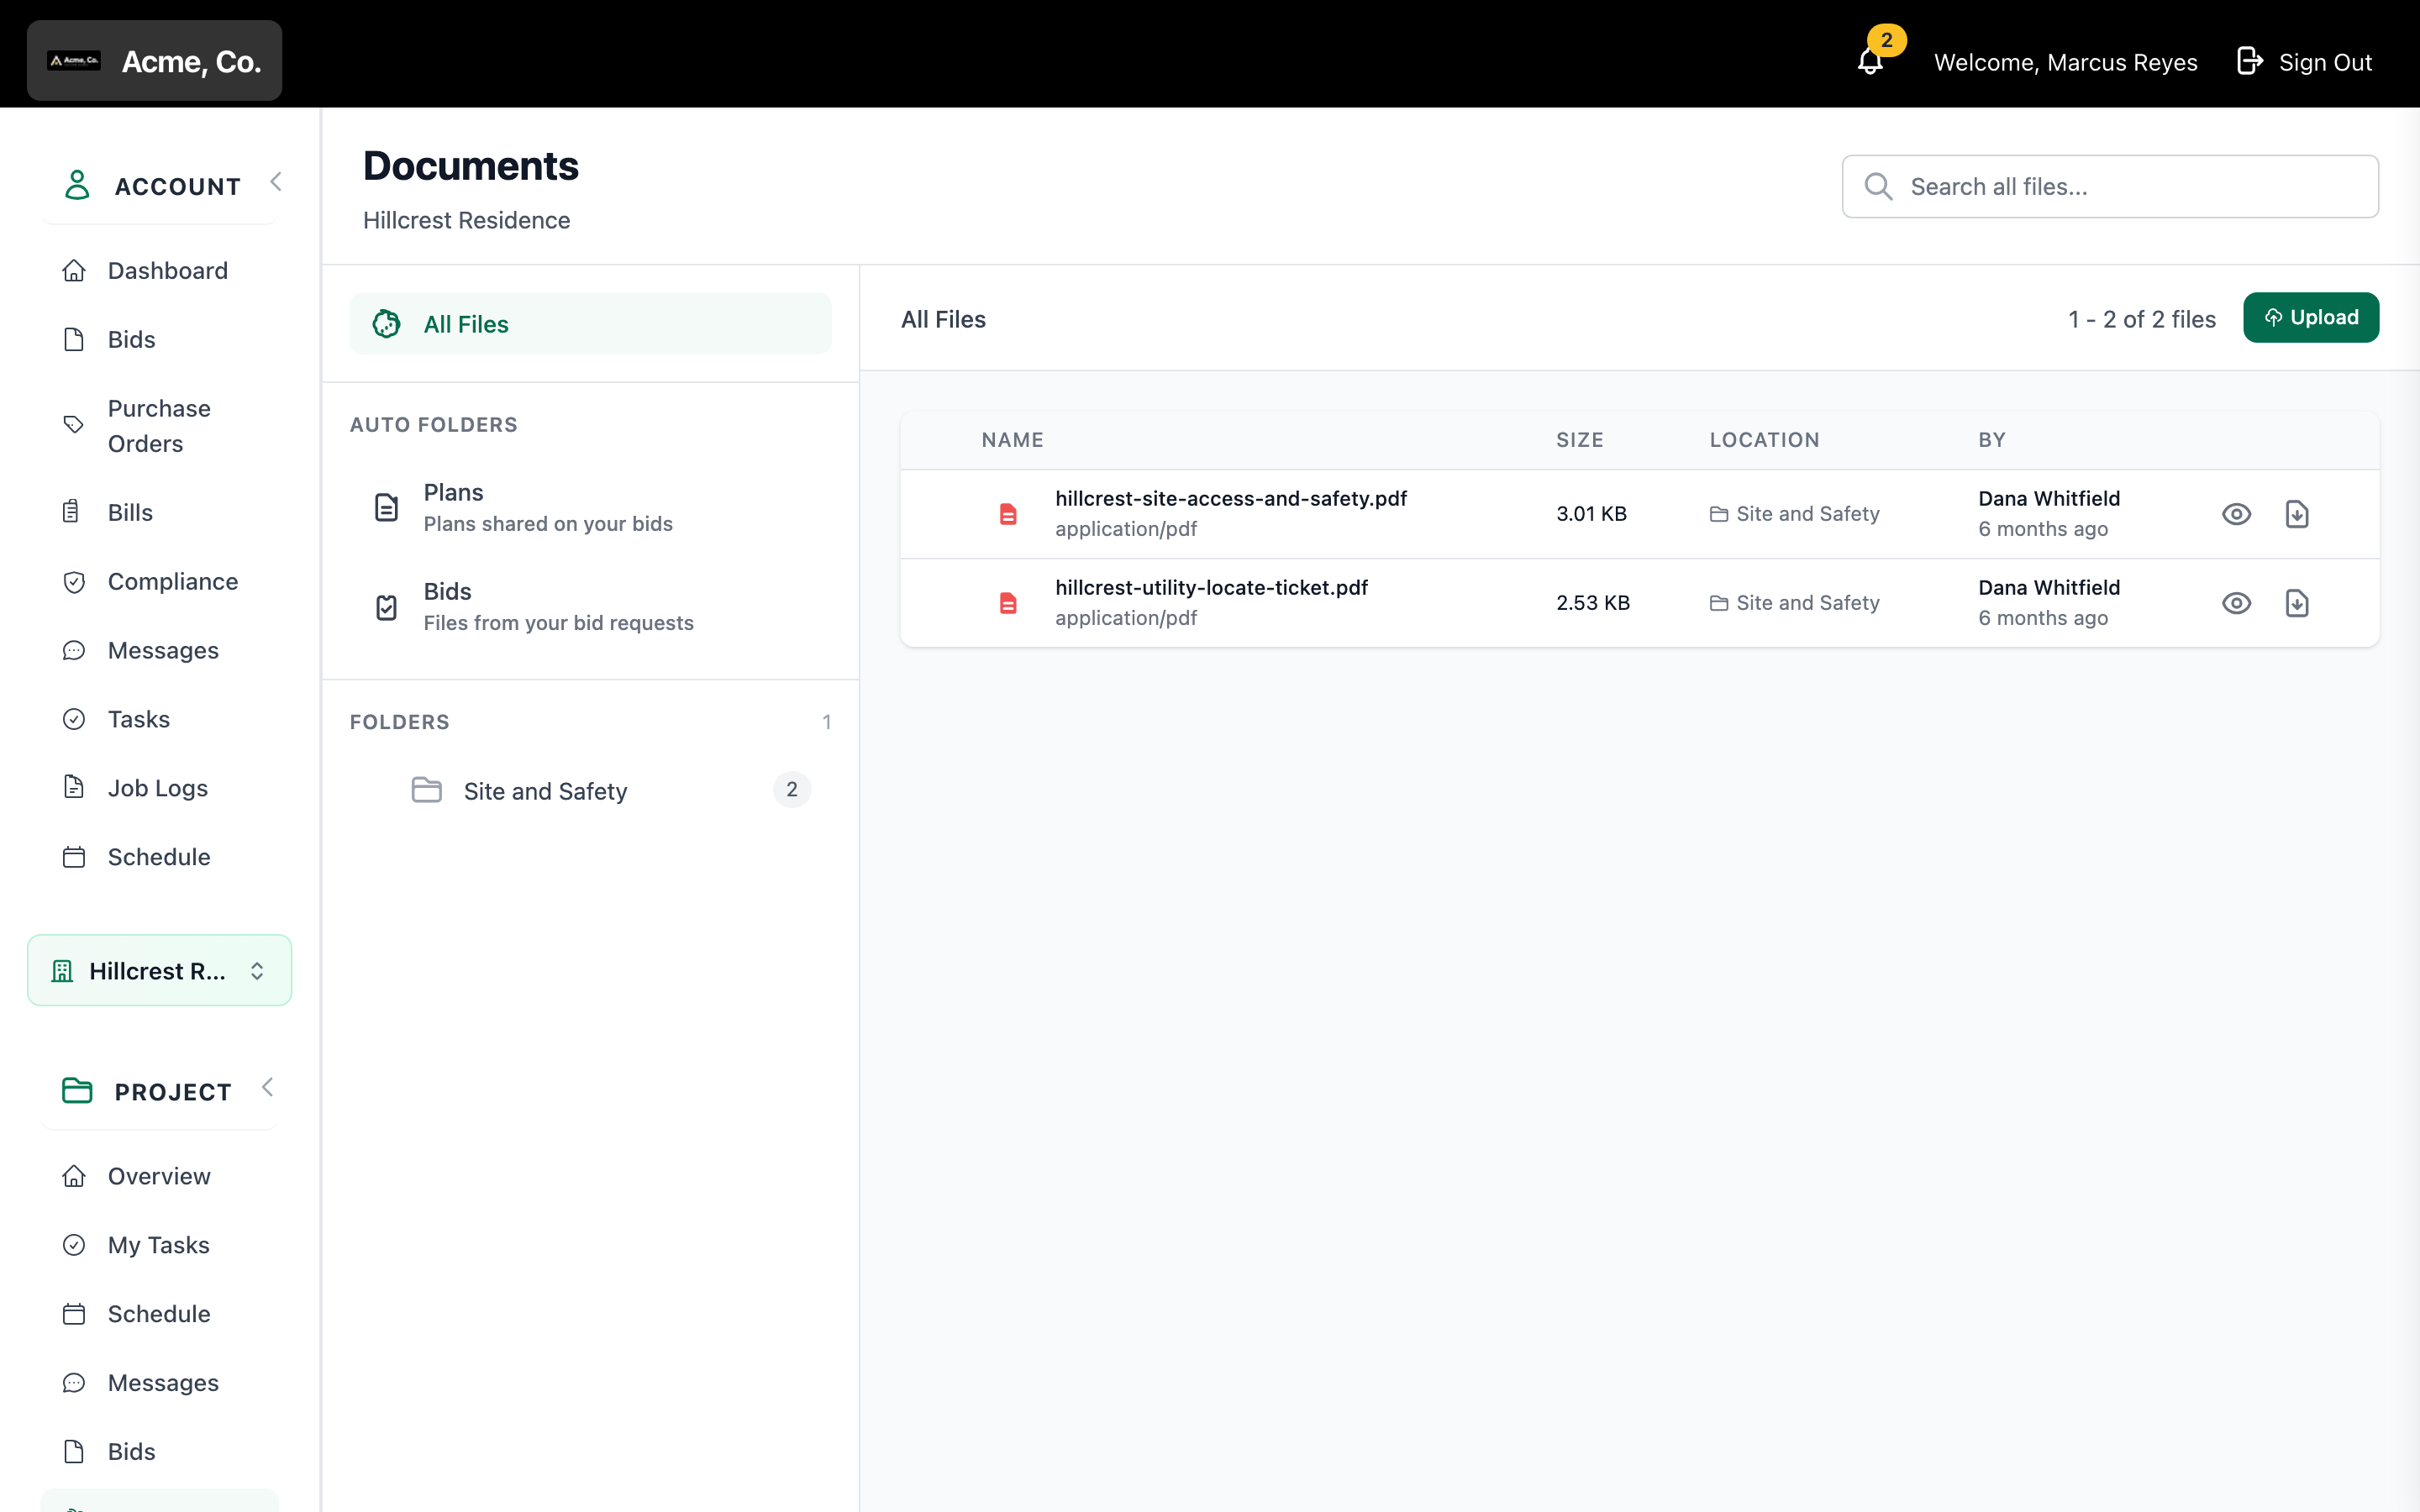
Task: Collapse the ACCOUNT section chevron
Action: point(276,182)
